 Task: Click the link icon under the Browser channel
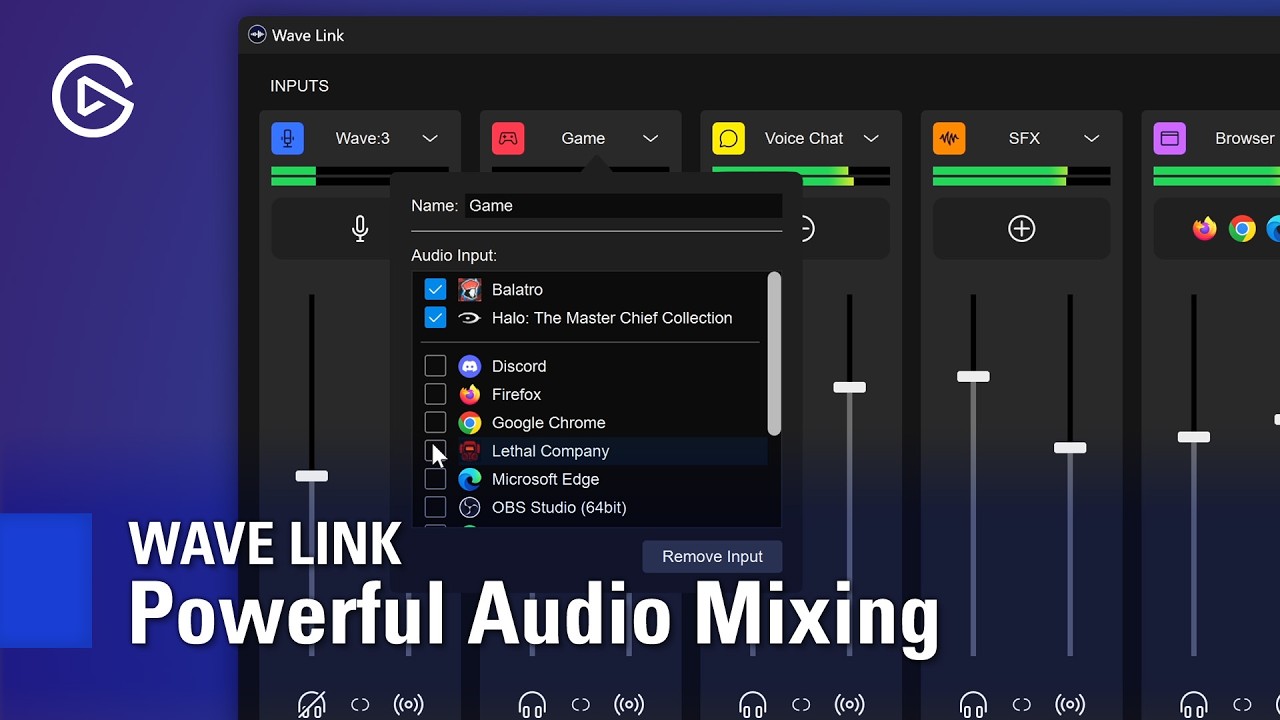tap(1242, 705)
